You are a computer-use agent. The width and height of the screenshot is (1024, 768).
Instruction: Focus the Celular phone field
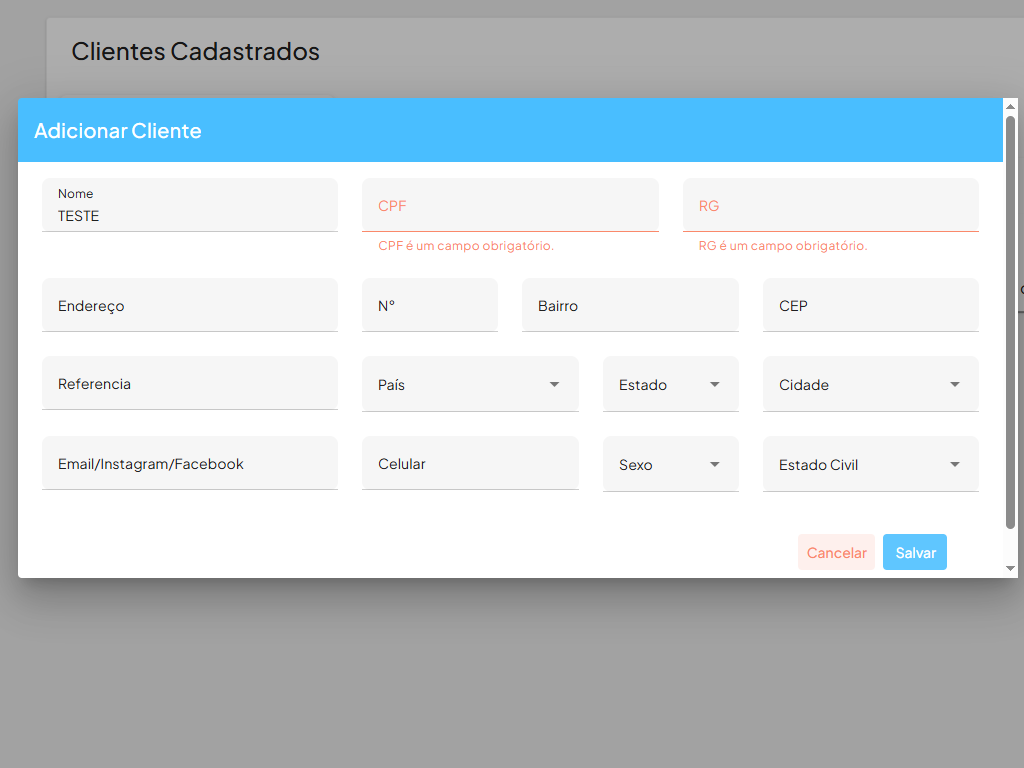coord(470,464)
